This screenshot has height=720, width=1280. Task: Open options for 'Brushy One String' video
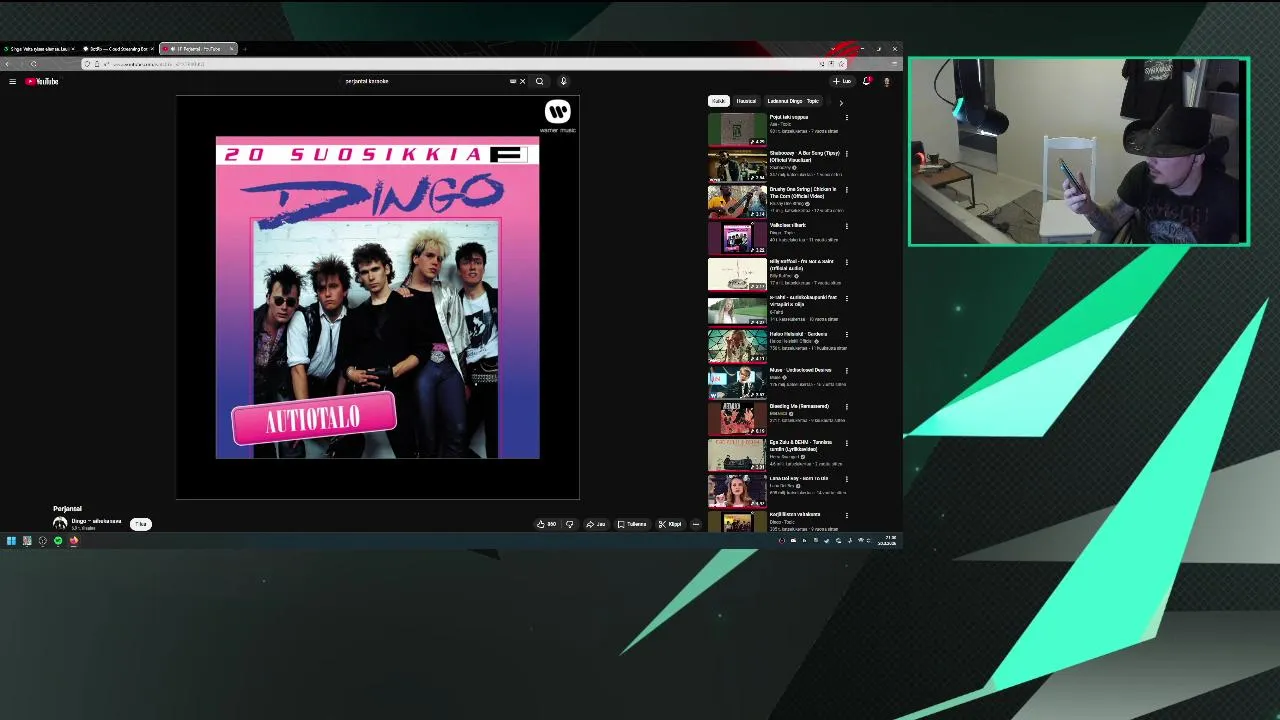(847, 190)
